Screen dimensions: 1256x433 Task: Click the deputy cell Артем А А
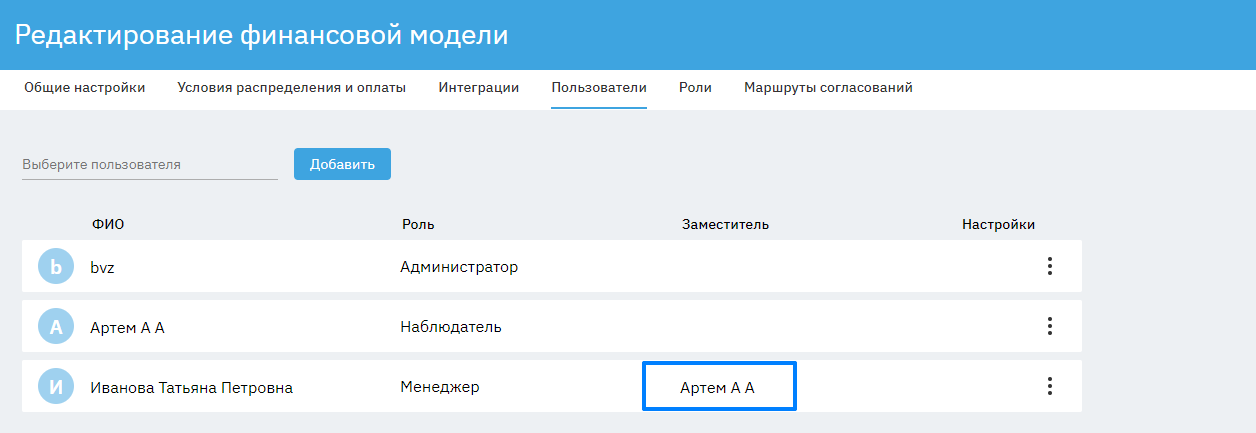(718, 387)
